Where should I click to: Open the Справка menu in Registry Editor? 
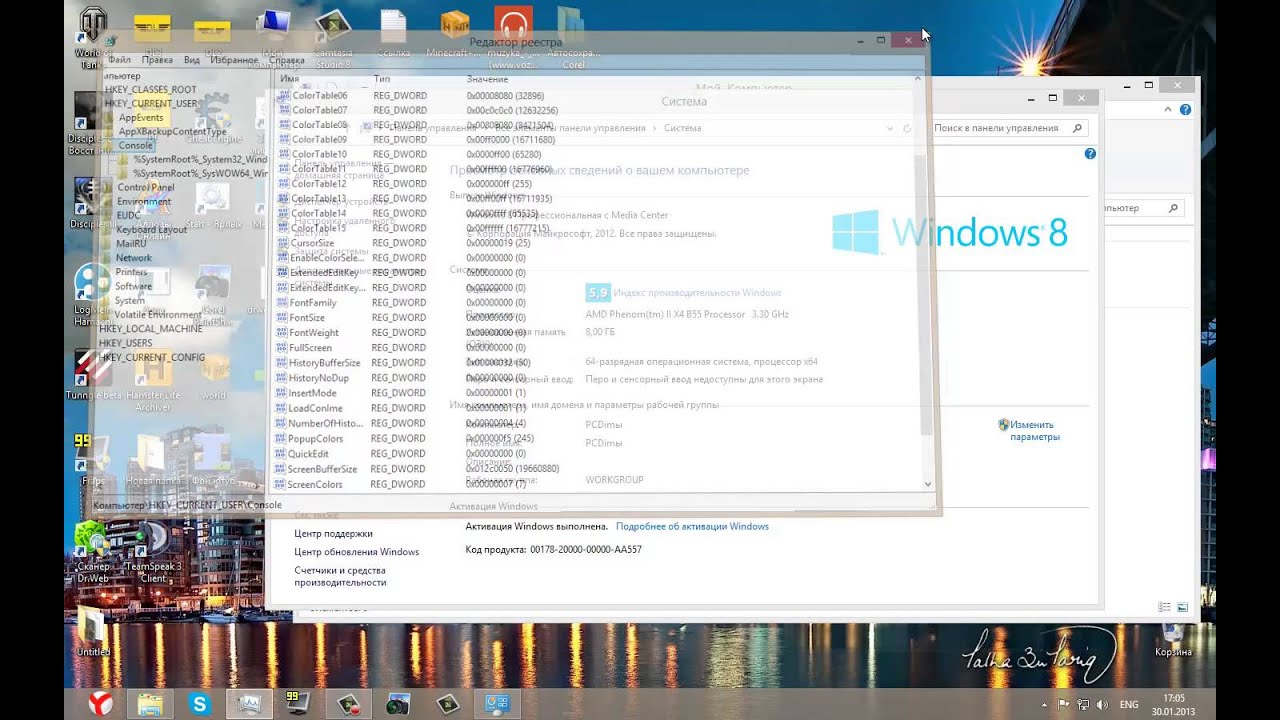click(287, 60)
